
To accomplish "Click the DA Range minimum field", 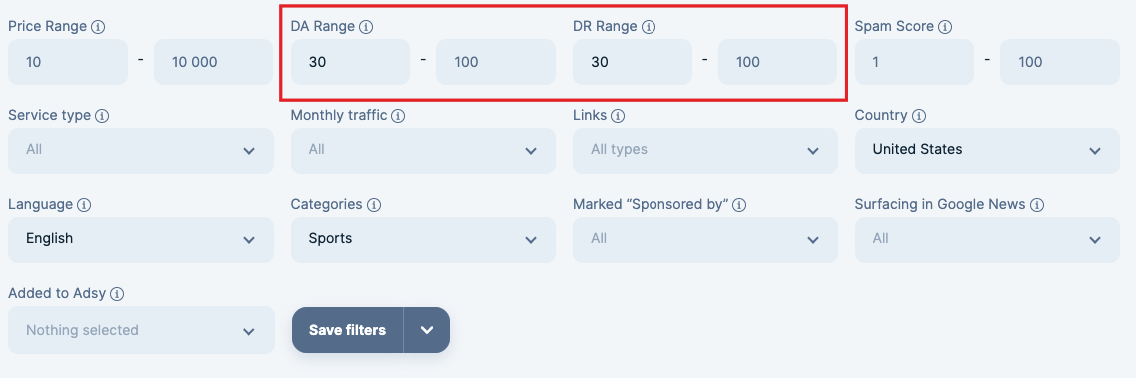I will pyautogui.click(x=351, y=62).
